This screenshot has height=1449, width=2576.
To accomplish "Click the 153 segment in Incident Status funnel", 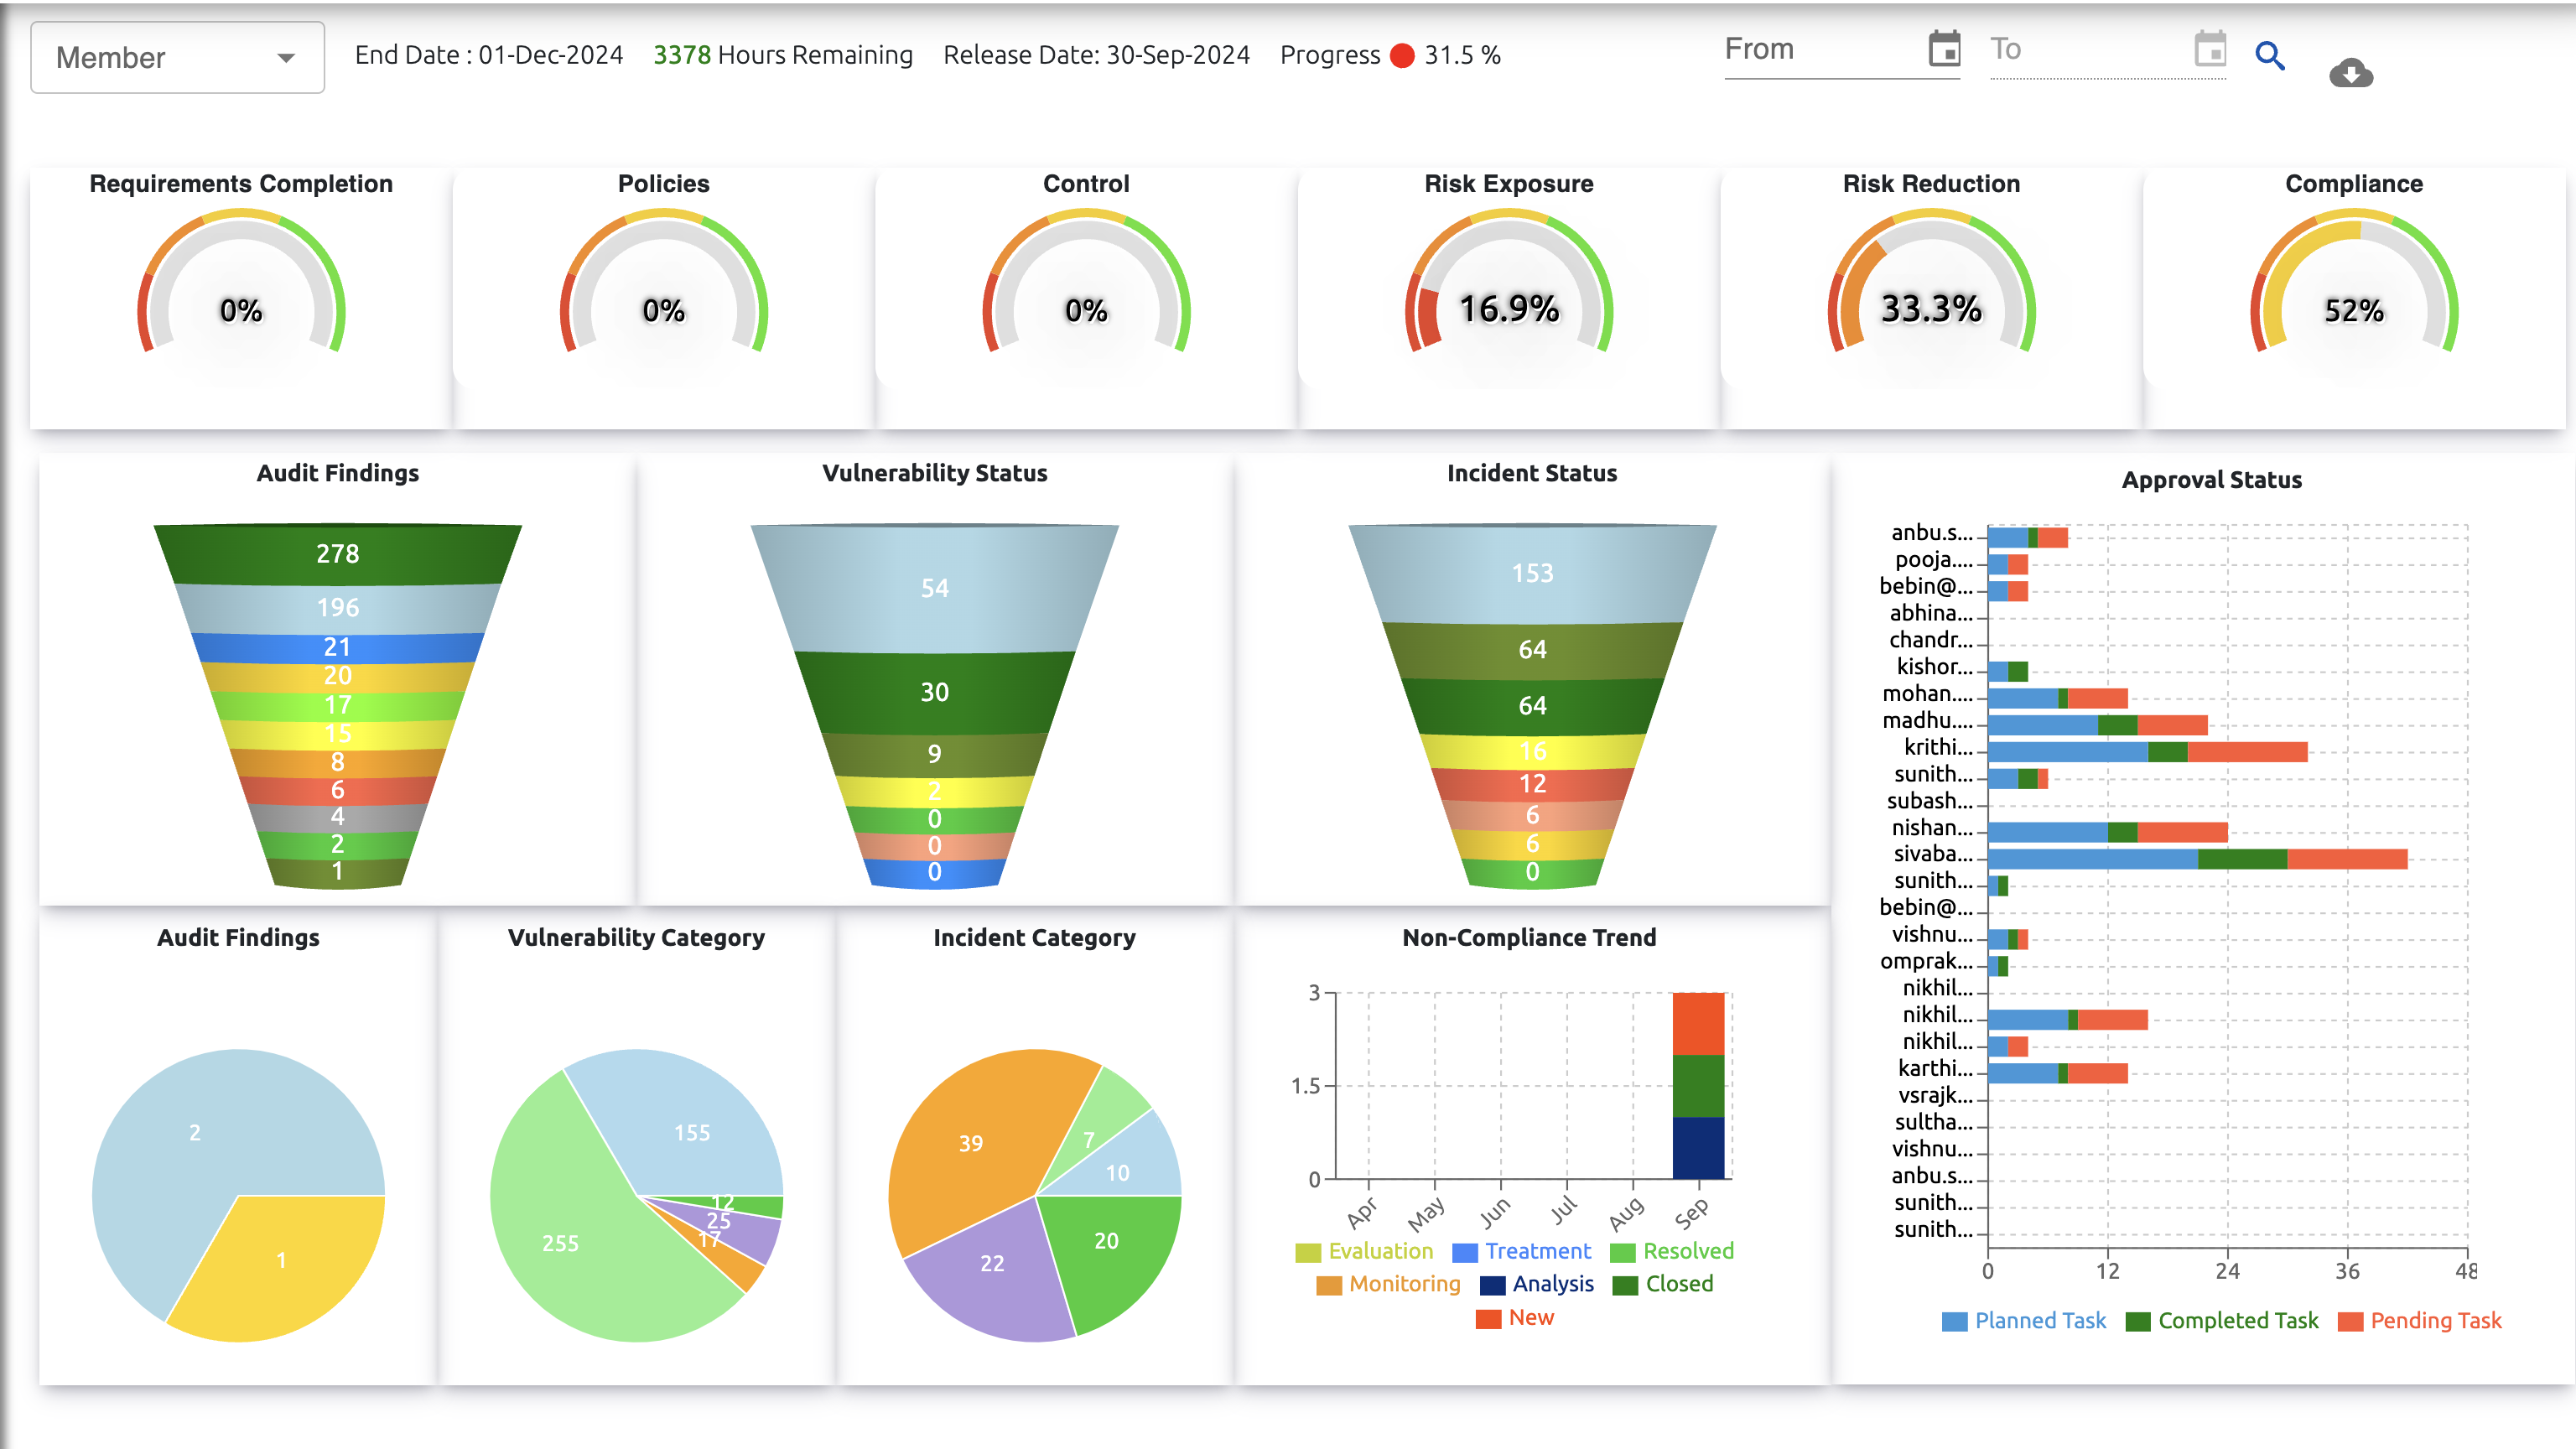I will tap(1532, 573).
